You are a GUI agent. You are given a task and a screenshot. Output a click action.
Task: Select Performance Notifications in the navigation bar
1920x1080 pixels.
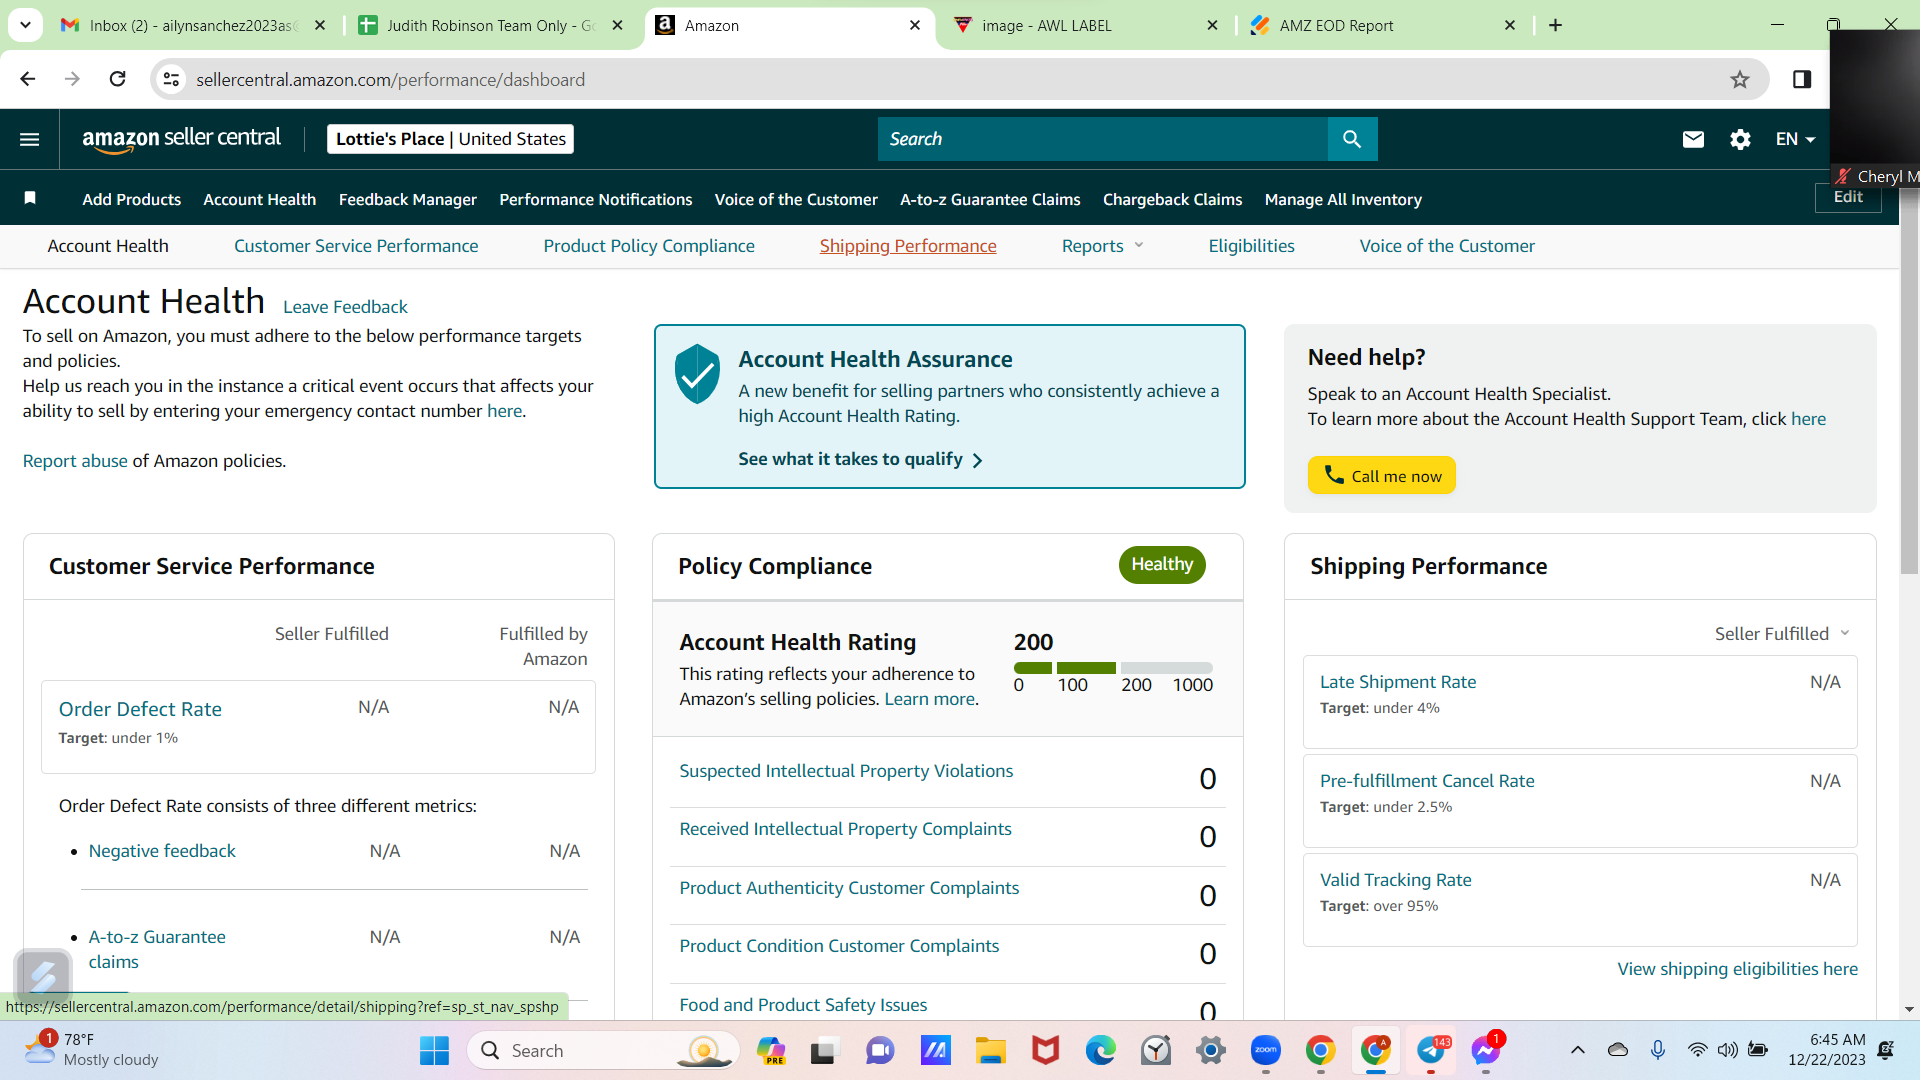click(596, 199)
